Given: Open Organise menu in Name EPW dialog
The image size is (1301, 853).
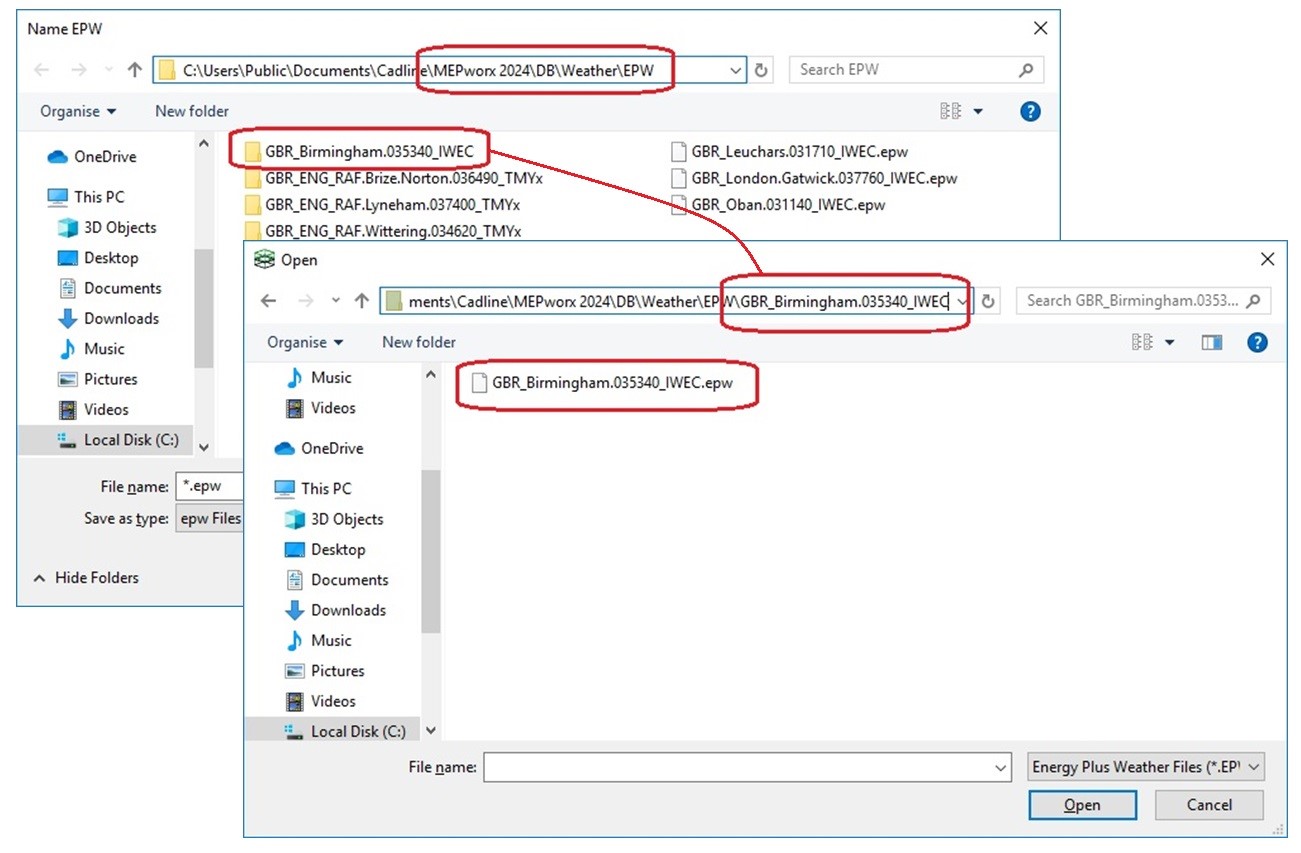Looking at the screenshot, I should click(x=78, y=111).
